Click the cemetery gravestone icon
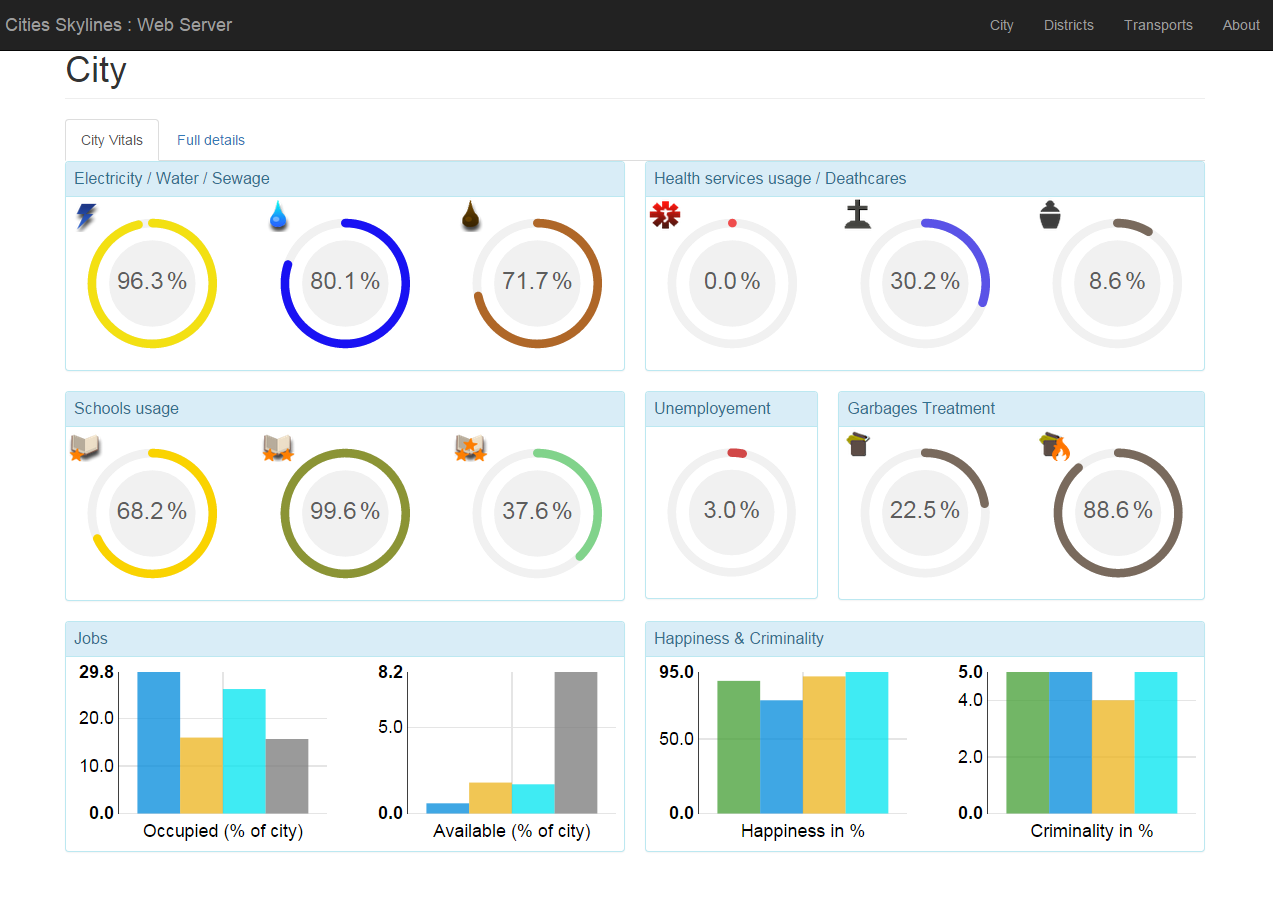This screenshot has width=1273, height=907. pyautogui.click(x=857, y=215)
